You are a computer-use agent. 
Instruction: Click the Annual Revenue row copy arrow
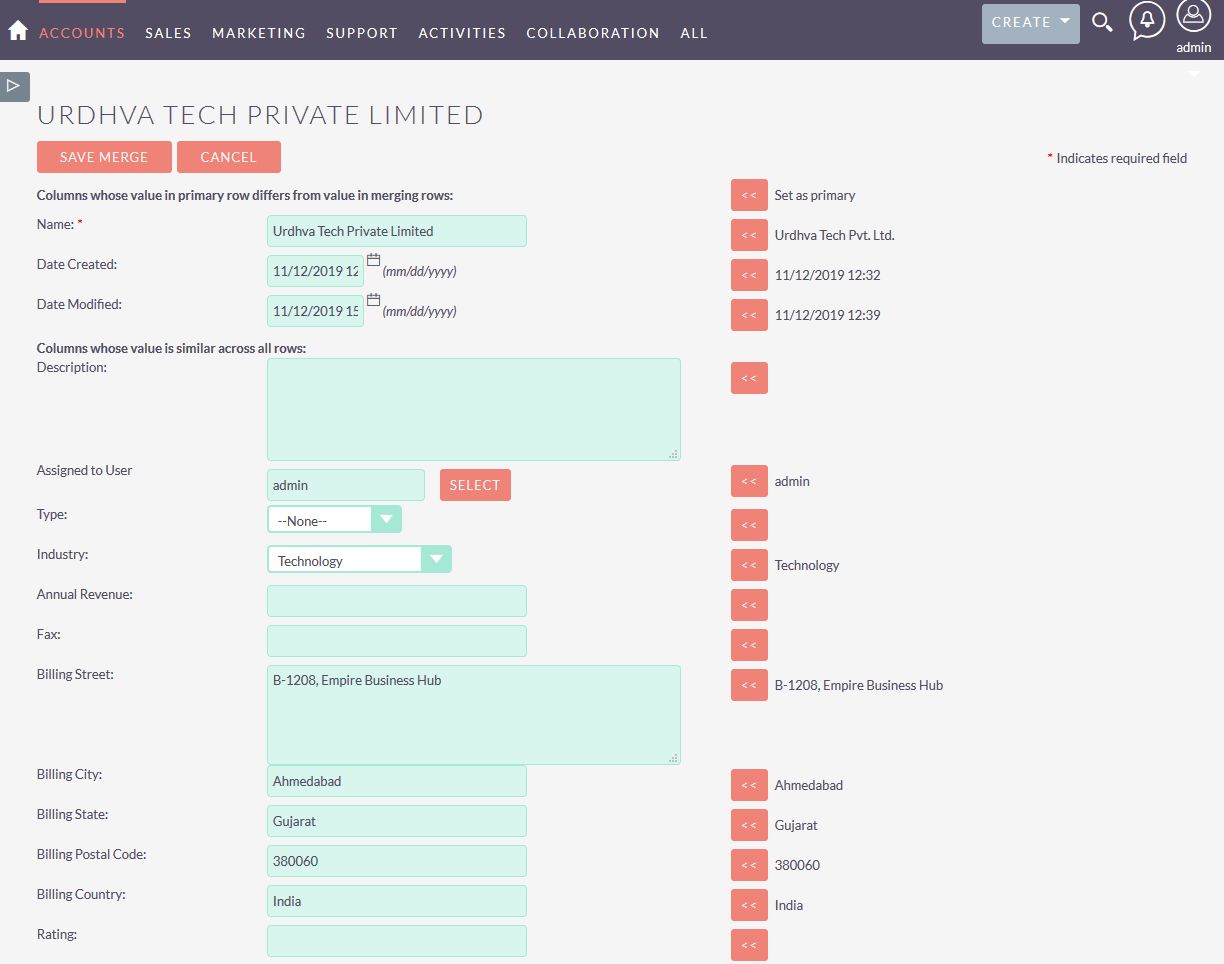[749, 605]
